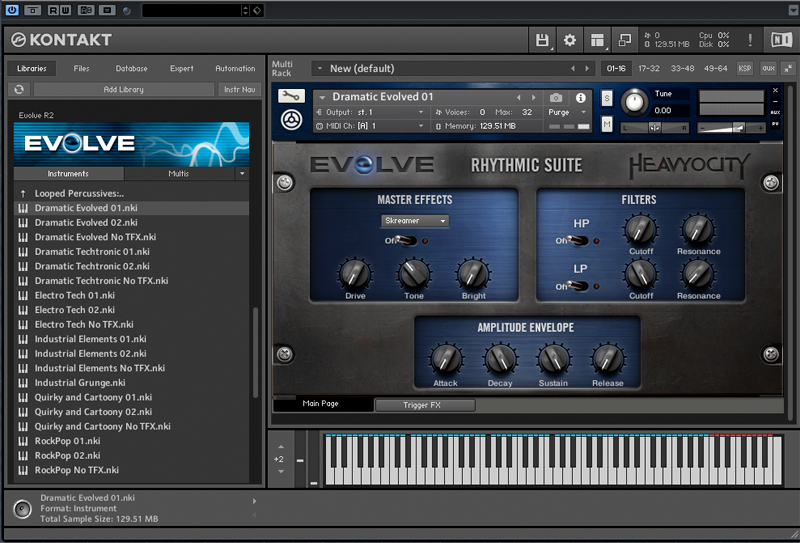Open the Trigger FX tab

click(x=425, y=405)
